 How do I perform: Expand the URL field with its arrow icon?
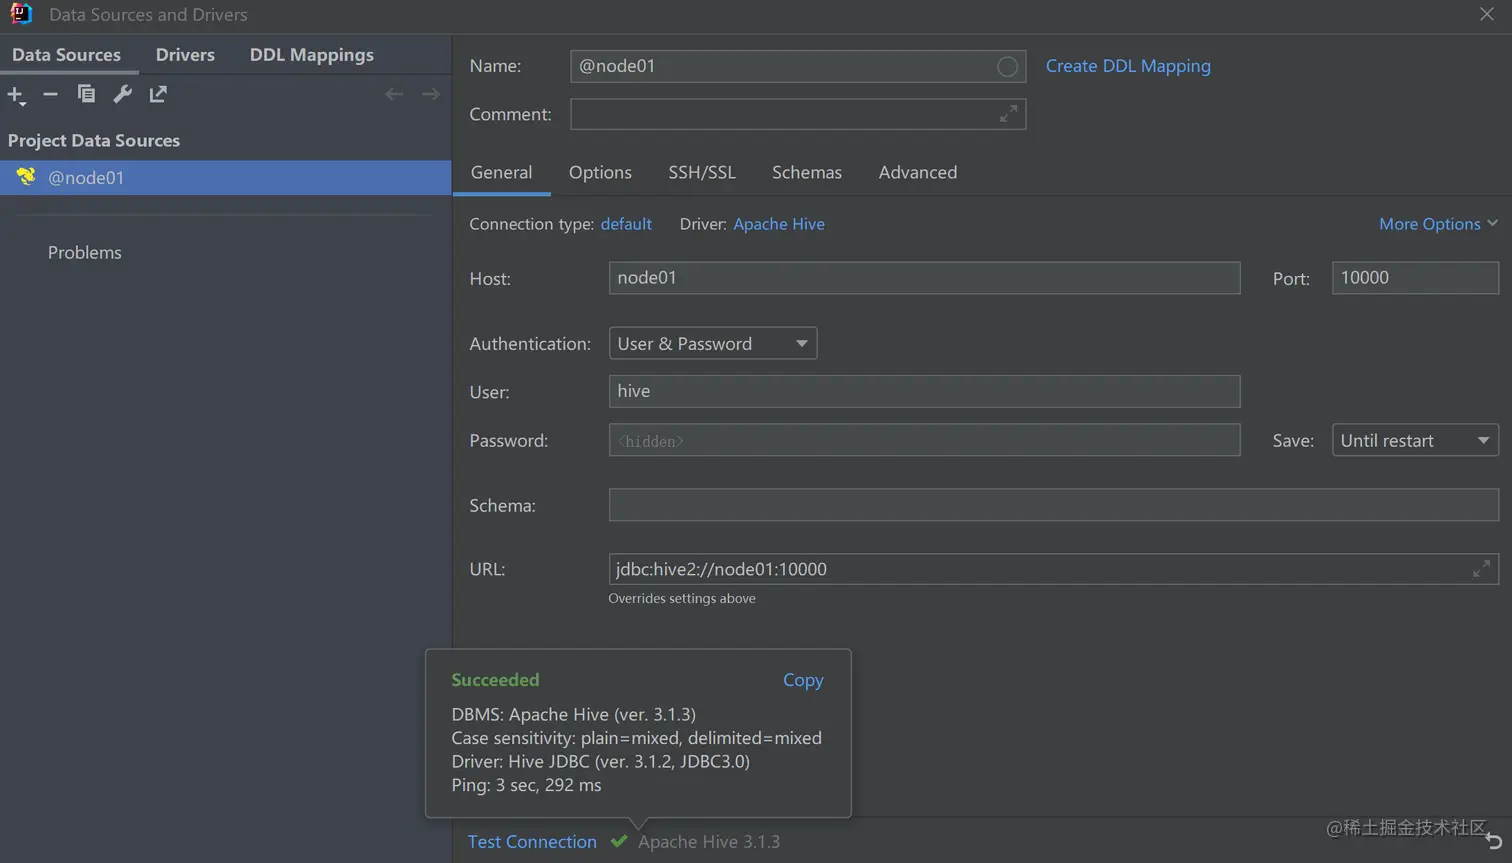1481,569
